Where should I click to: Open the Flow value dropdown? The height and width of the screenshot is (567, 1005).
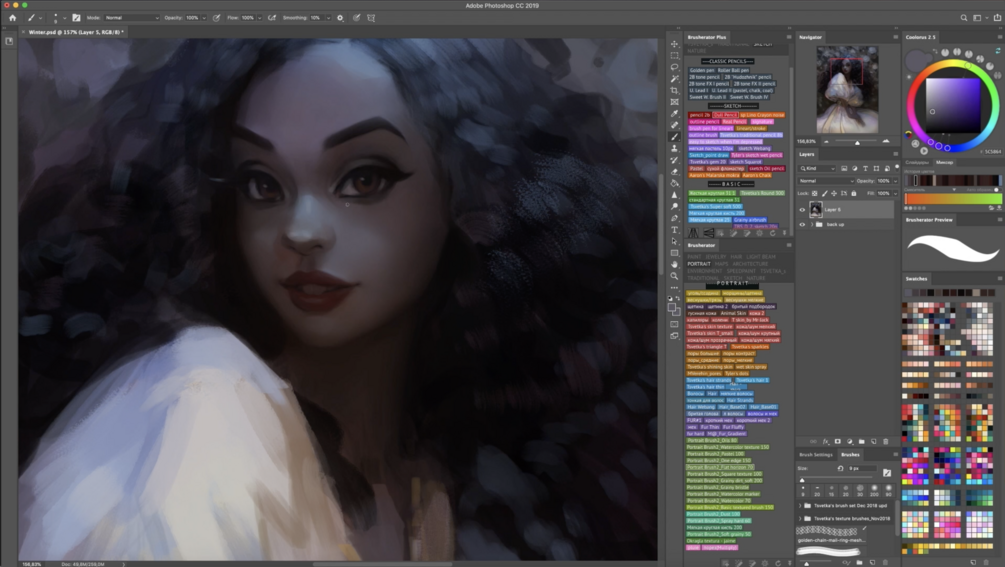(x=259, y=18)
